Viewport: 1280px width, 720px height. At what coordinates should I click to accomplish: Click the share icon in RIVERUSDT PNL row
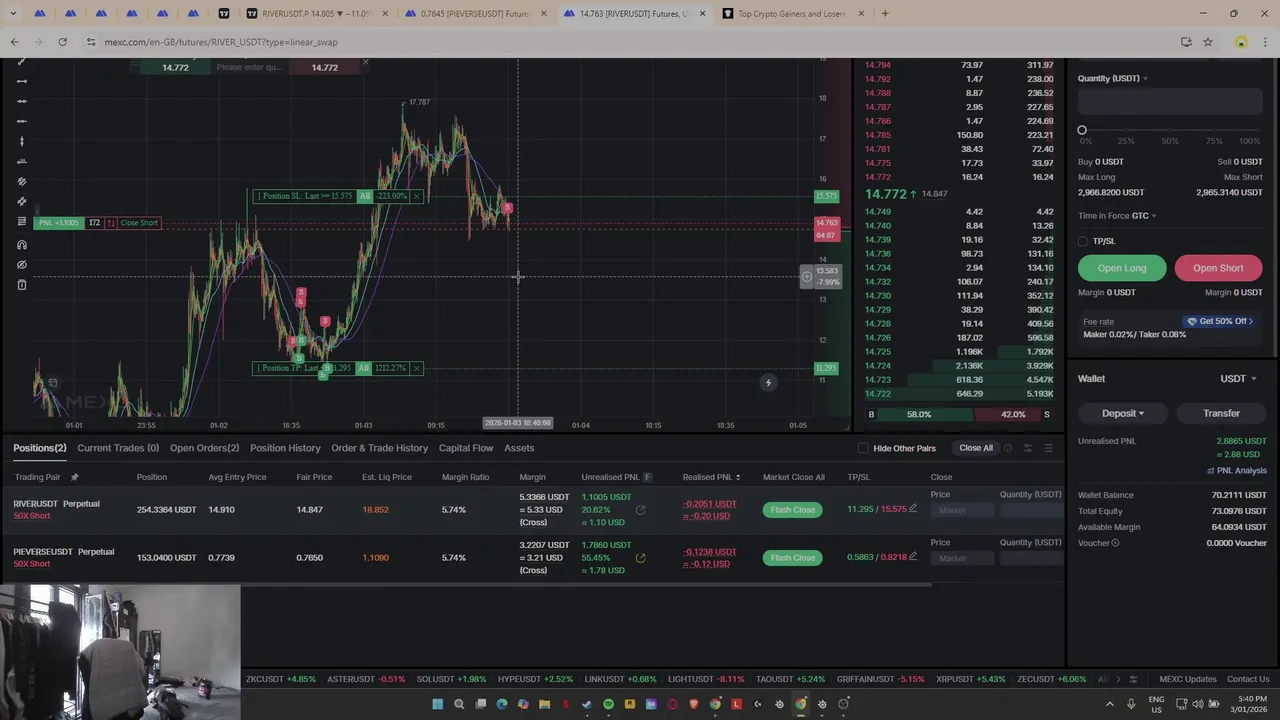[x=640, y=510]
